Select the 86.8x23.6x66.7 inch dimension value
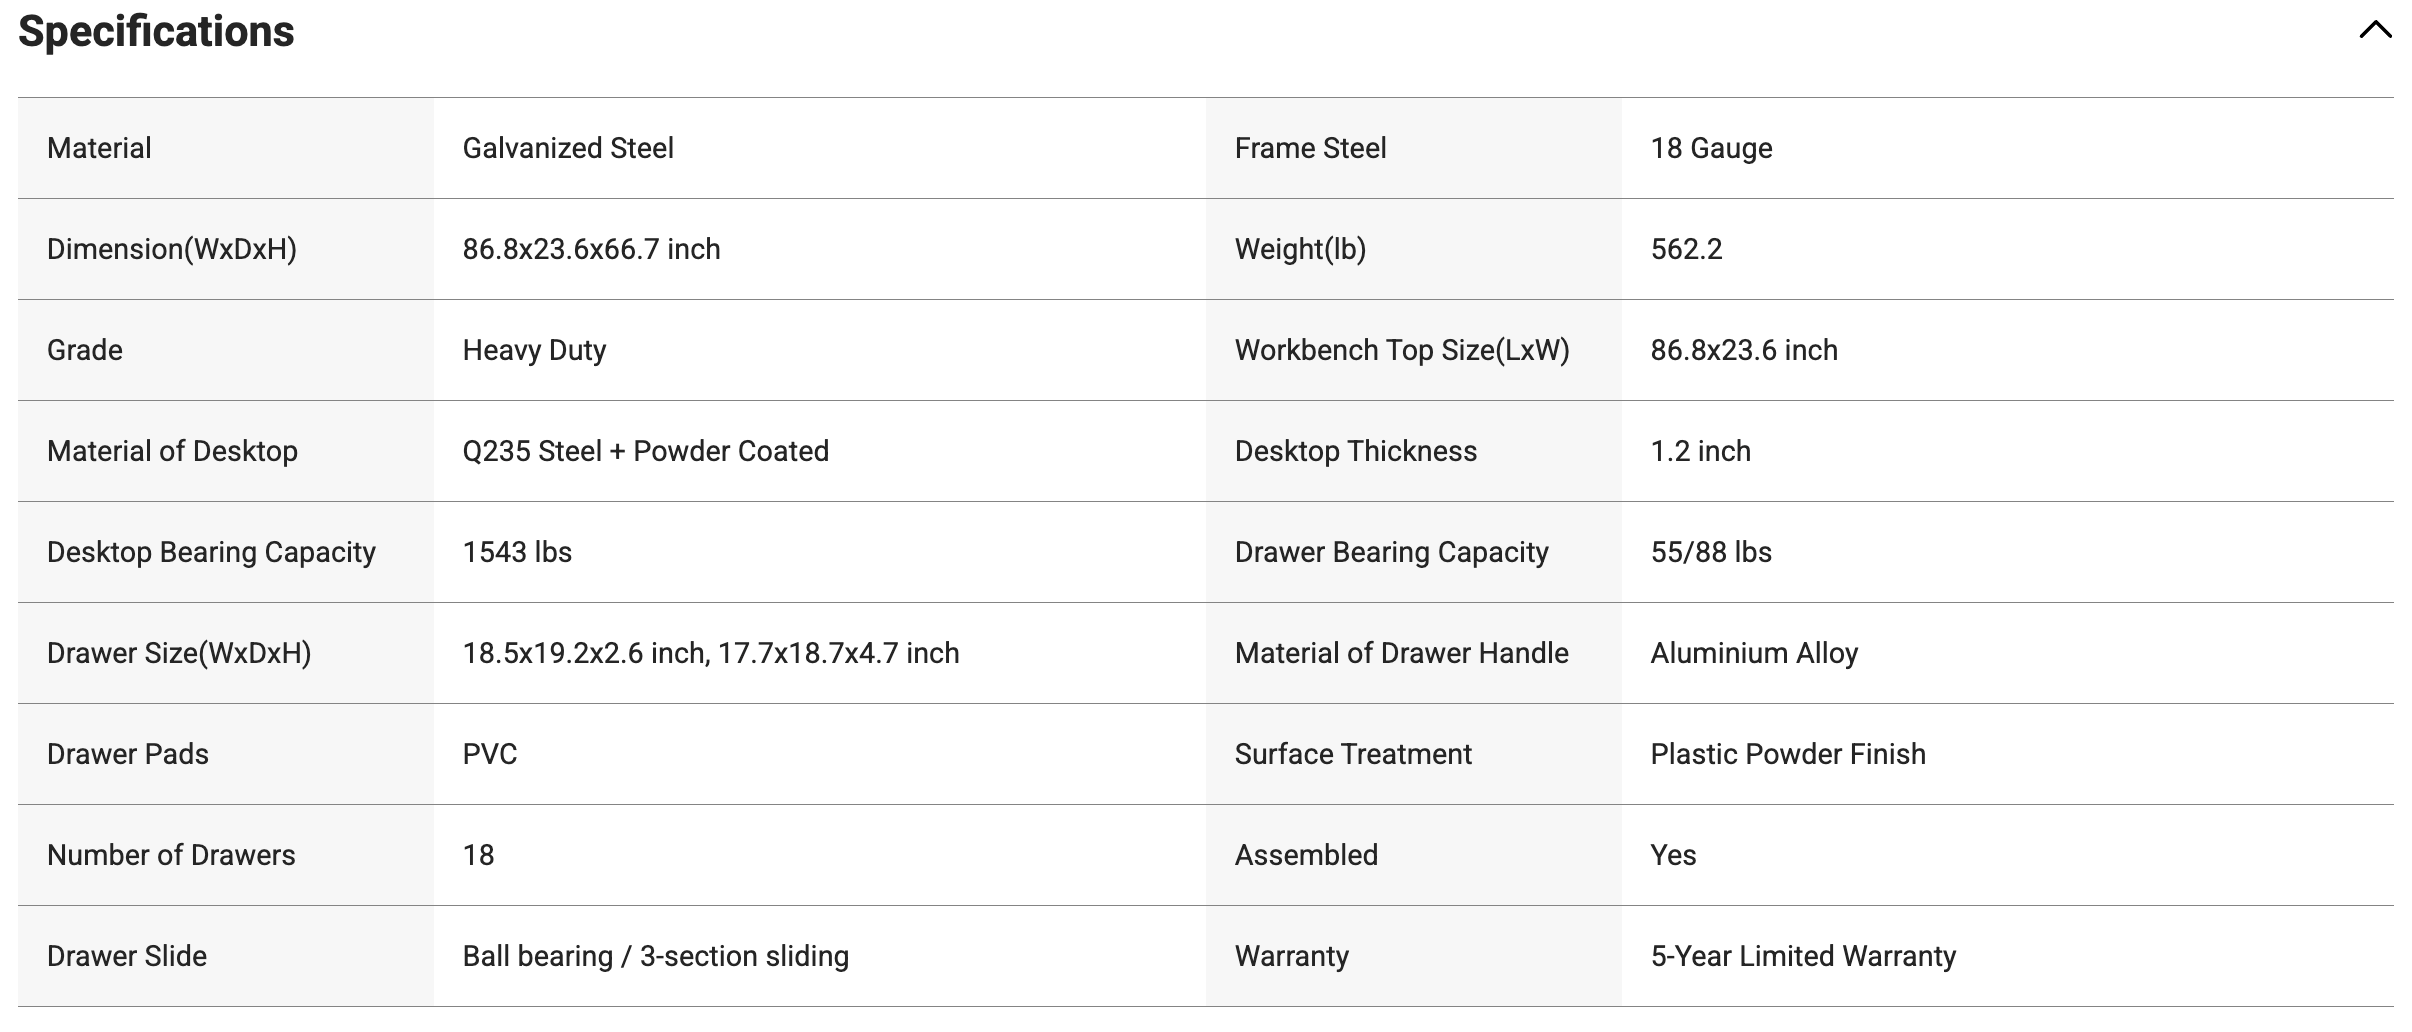 pos(591,249)
